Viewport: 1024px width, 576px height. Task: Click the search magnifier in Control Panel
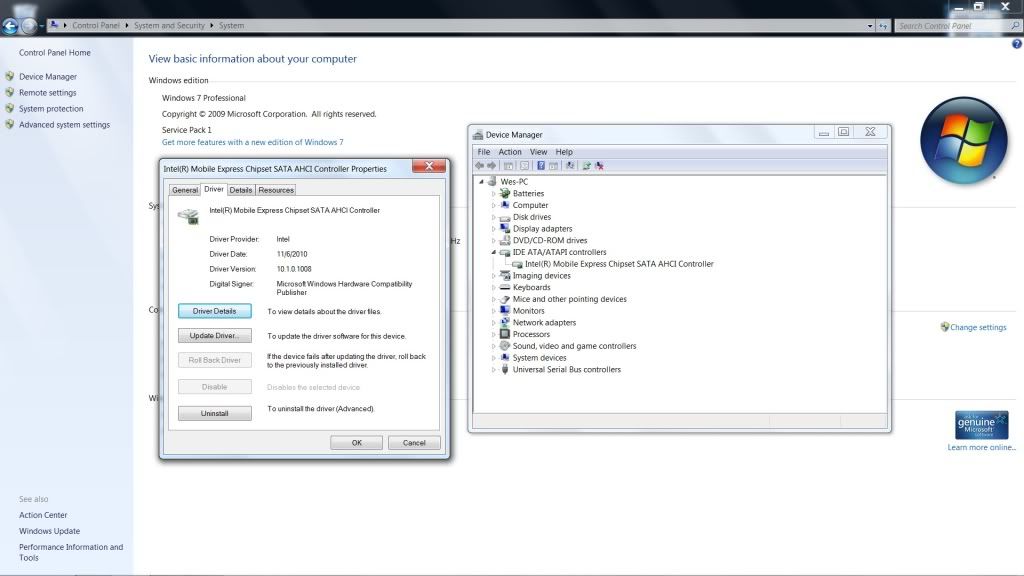[x=1015, y=26]
